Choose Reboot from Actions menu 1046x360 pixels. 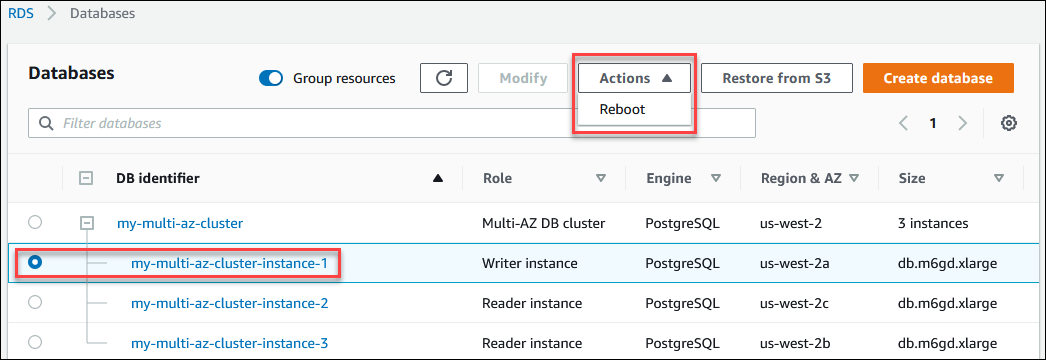(622, 109)
